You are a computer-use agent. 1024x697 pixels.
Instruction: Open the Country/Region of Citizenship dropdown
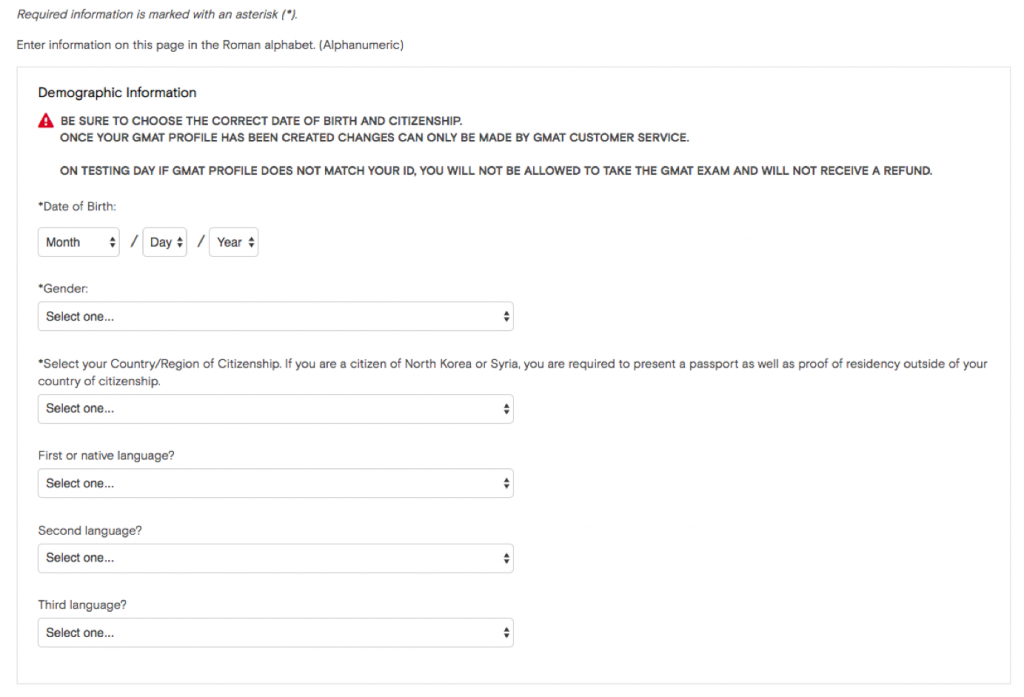(275, 408)
